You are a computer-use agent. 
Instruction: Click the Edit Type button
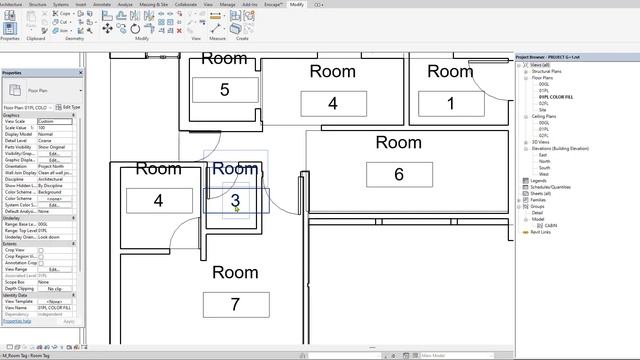pos(68,107)
